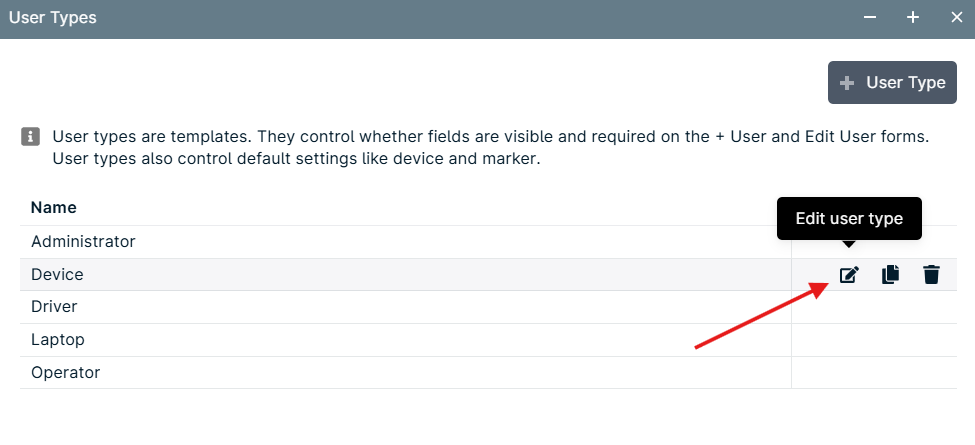Viewport: 975px width, 445px height.
Task: Select the Administrator row
Action: (405, 241)
